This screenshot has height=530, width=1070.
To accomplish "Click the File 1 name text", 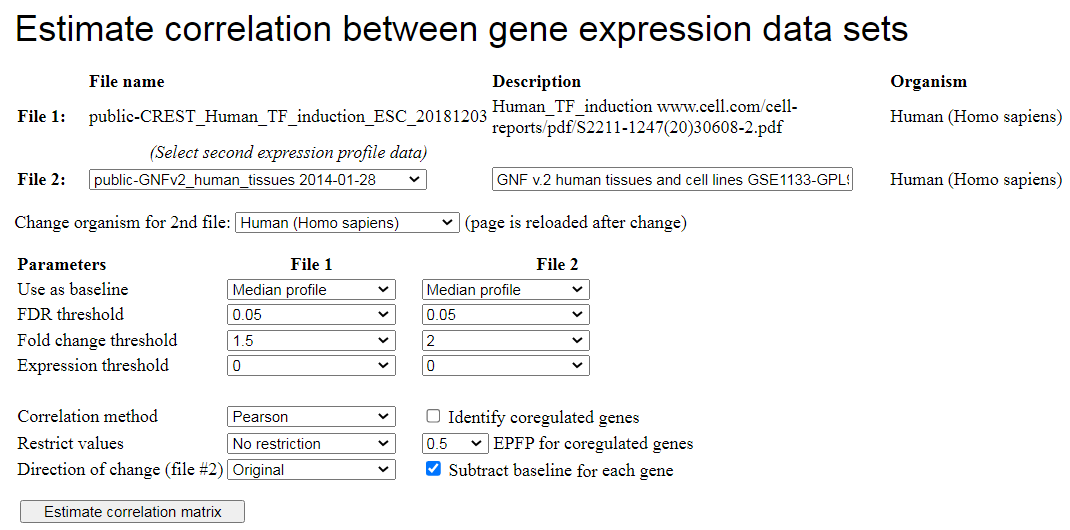I will tap(288, 117).
